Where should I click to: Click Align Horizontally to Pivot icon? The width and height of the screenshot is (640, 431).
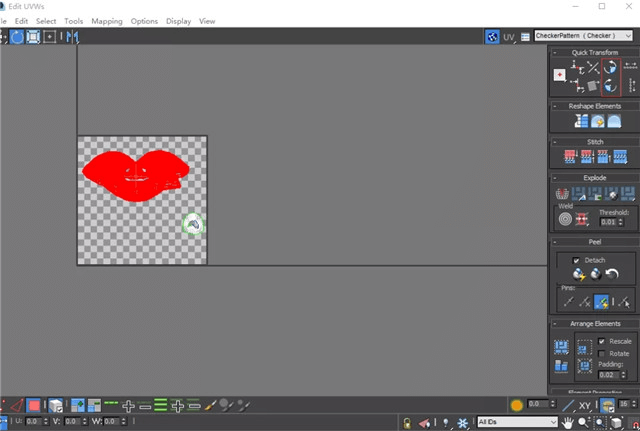[577, 67]
